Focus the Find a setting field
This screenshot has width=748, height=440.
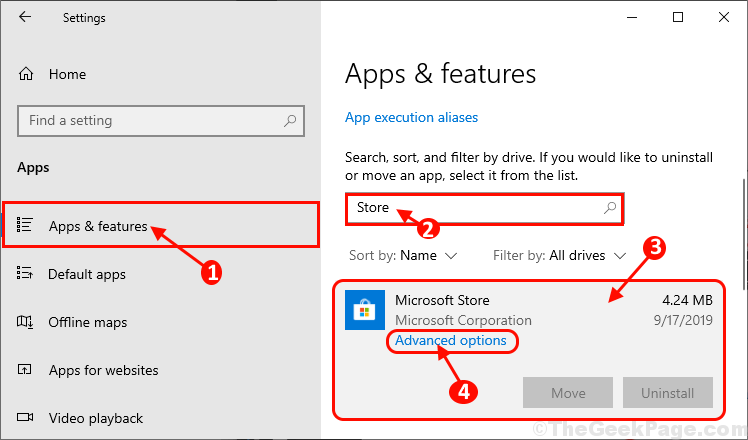[161, 121]
